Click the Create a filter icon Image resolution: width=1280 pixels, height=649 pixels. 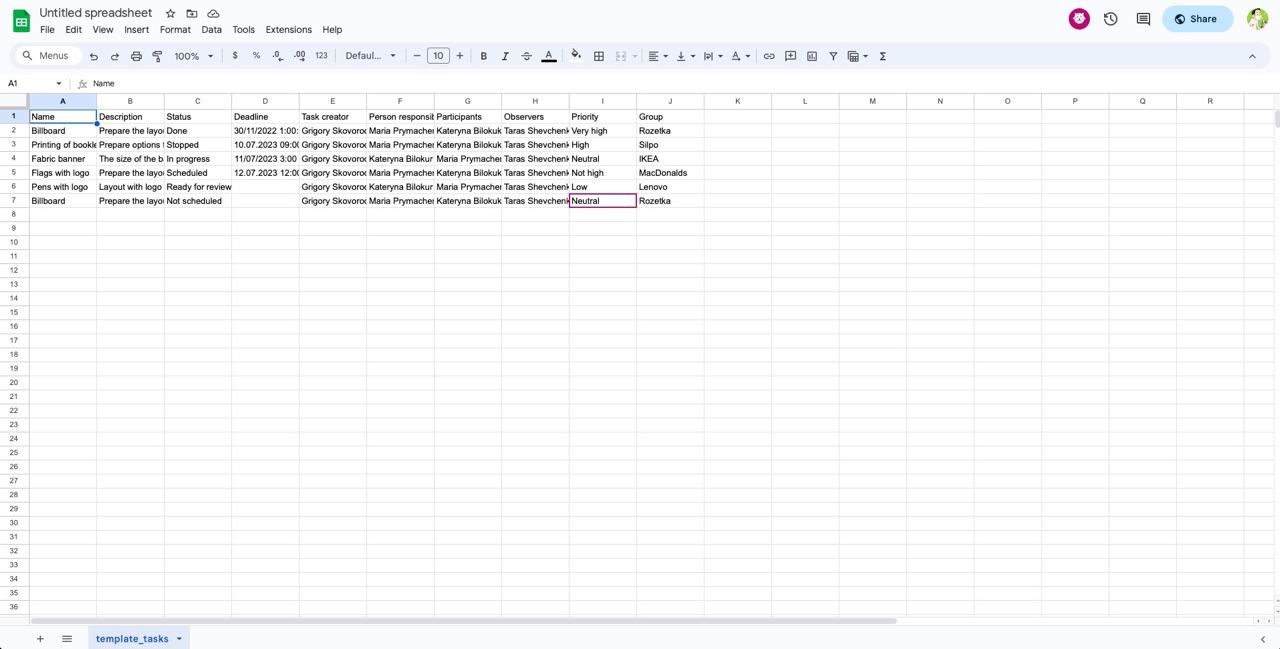[x=833, y=56]
